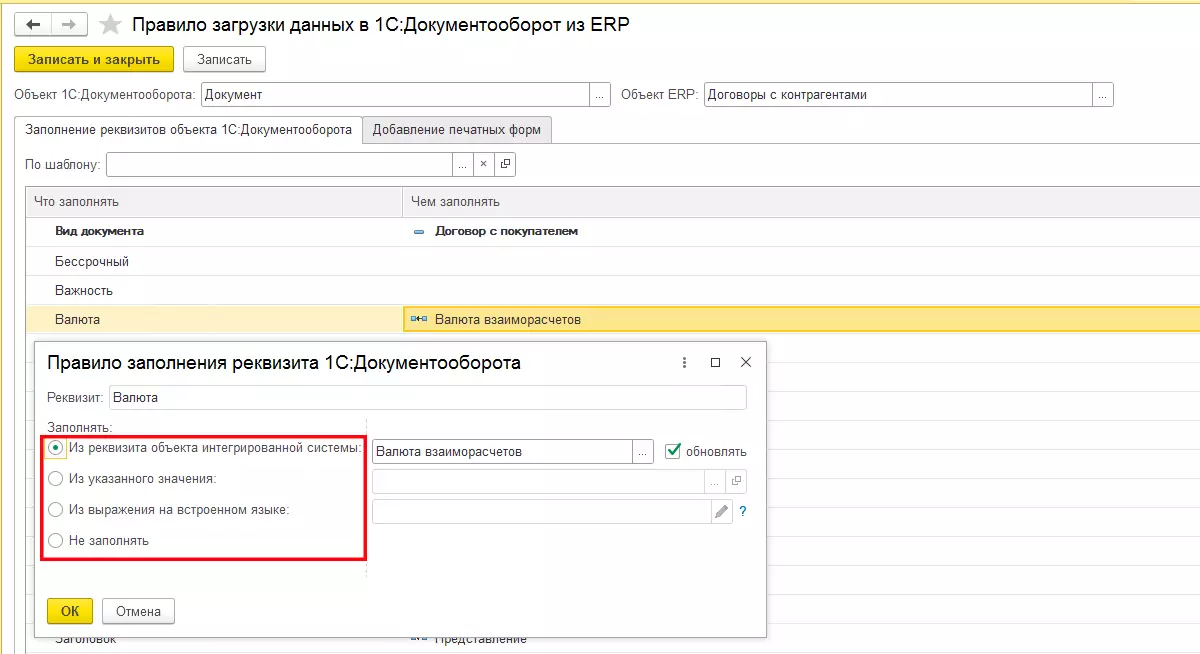Click 'Валюта взаиморасчетов' cell in table
Viewport: 1200px width, 654px height.
click(800, 319)
